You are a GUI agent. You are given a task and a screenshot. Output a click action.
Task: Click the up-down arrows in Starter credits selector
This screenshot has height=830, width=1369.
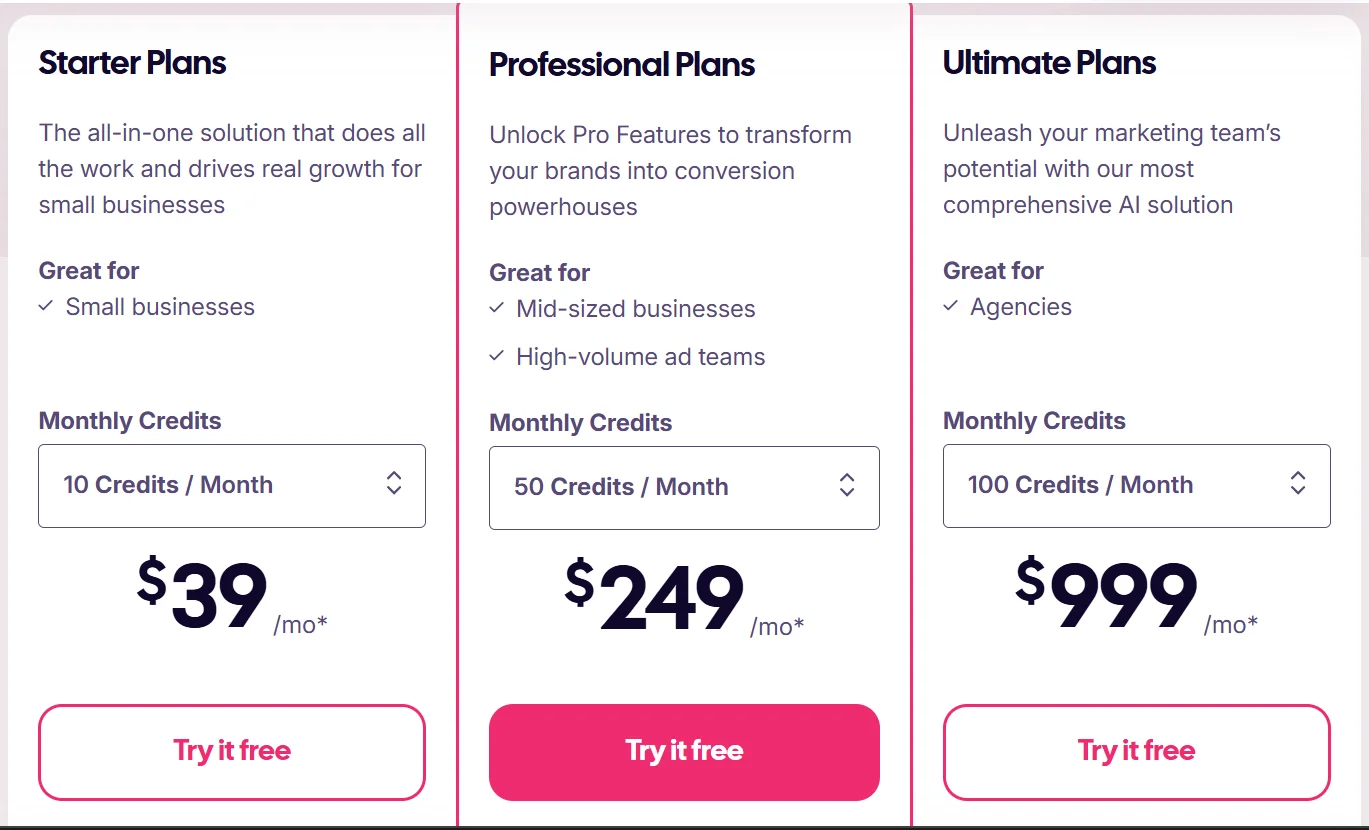point(394,484)
